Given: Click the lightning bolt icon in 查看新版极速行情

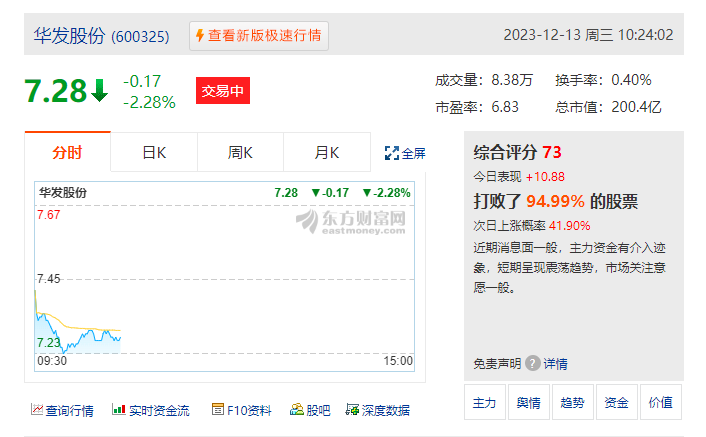Looking at the screenshot, I should click(x=200, y=35).
